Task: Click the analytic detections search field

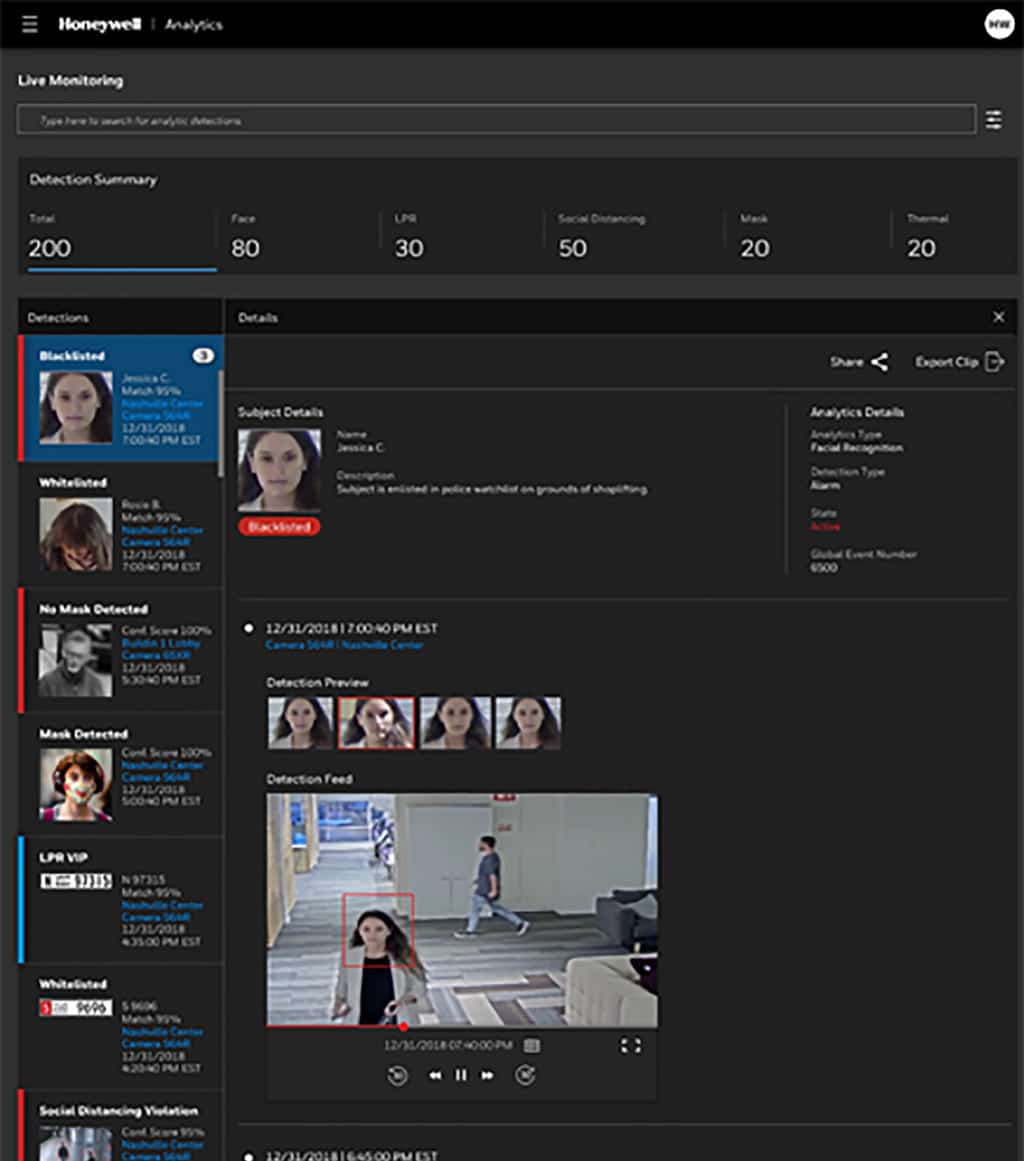Action: [495, 120]
